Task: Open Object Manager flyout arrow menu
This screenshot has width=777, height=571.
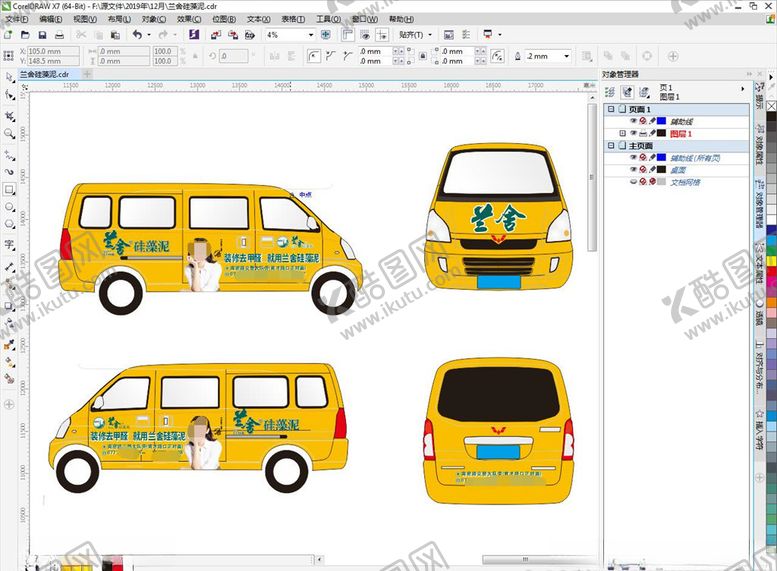Action: click(x=742, y=89)
